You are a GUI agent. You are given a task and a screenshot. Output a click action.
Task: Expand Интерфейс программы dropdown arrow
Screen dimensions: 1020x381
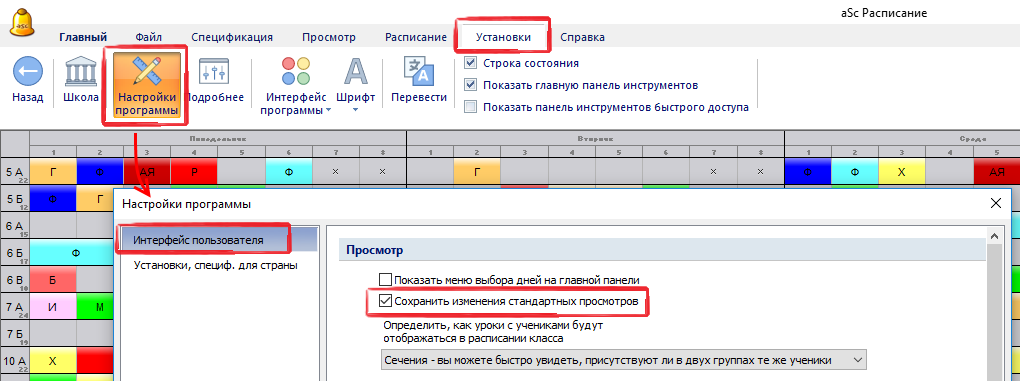coord(329,110)
